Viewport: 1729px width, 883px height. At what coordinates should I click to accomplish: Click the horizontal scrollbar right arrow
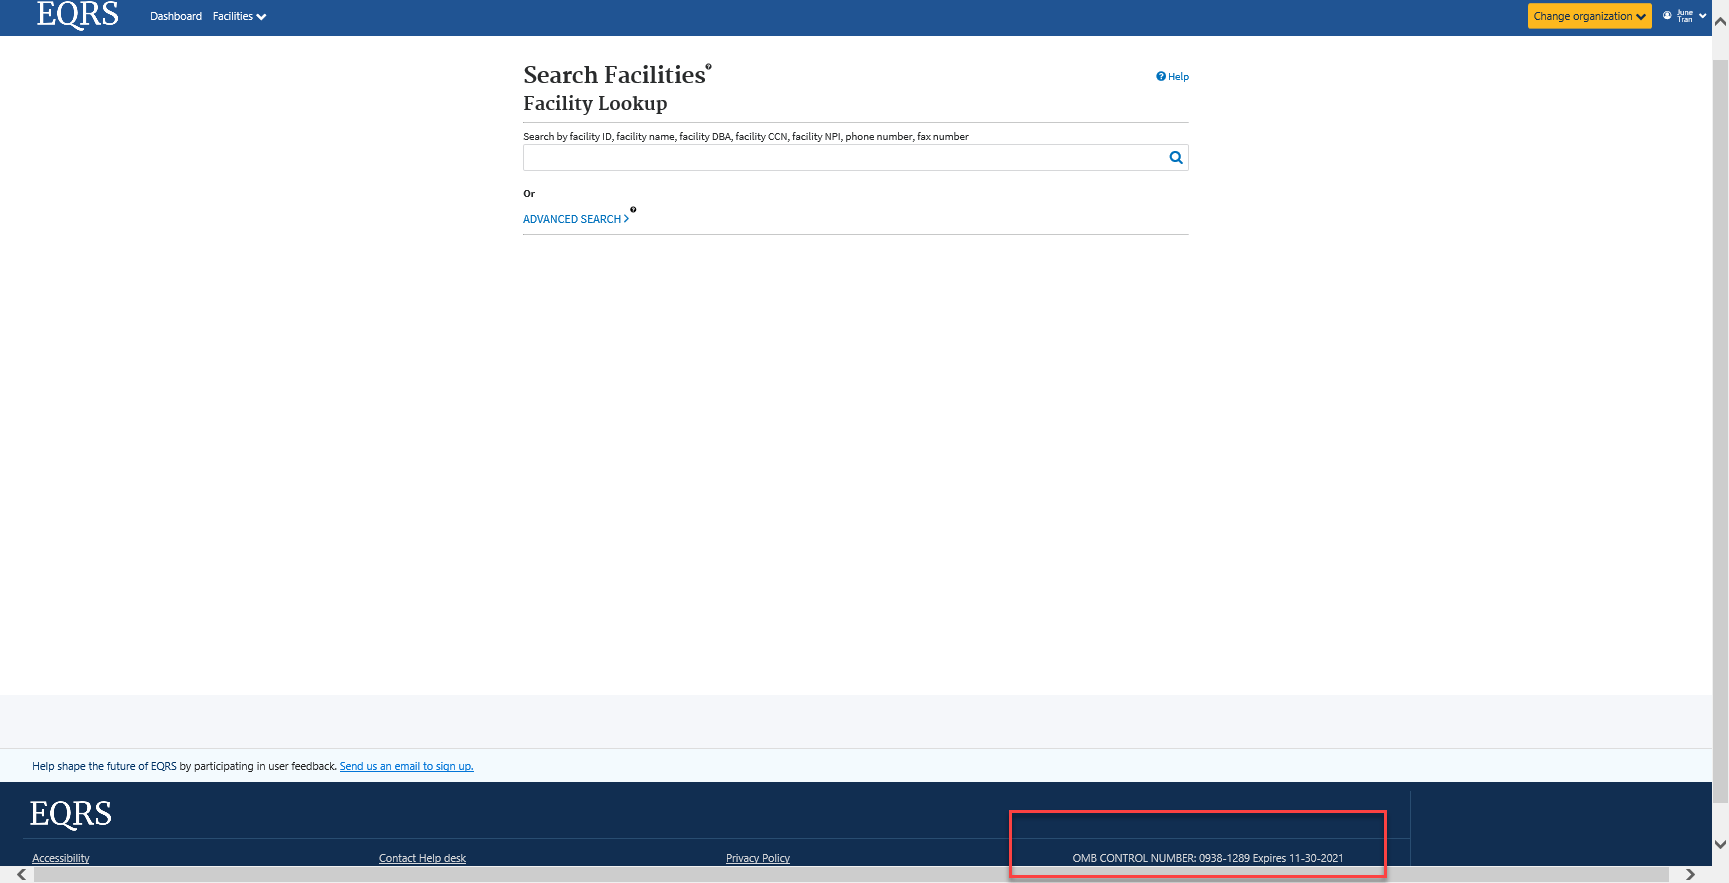pos(1690,875)
